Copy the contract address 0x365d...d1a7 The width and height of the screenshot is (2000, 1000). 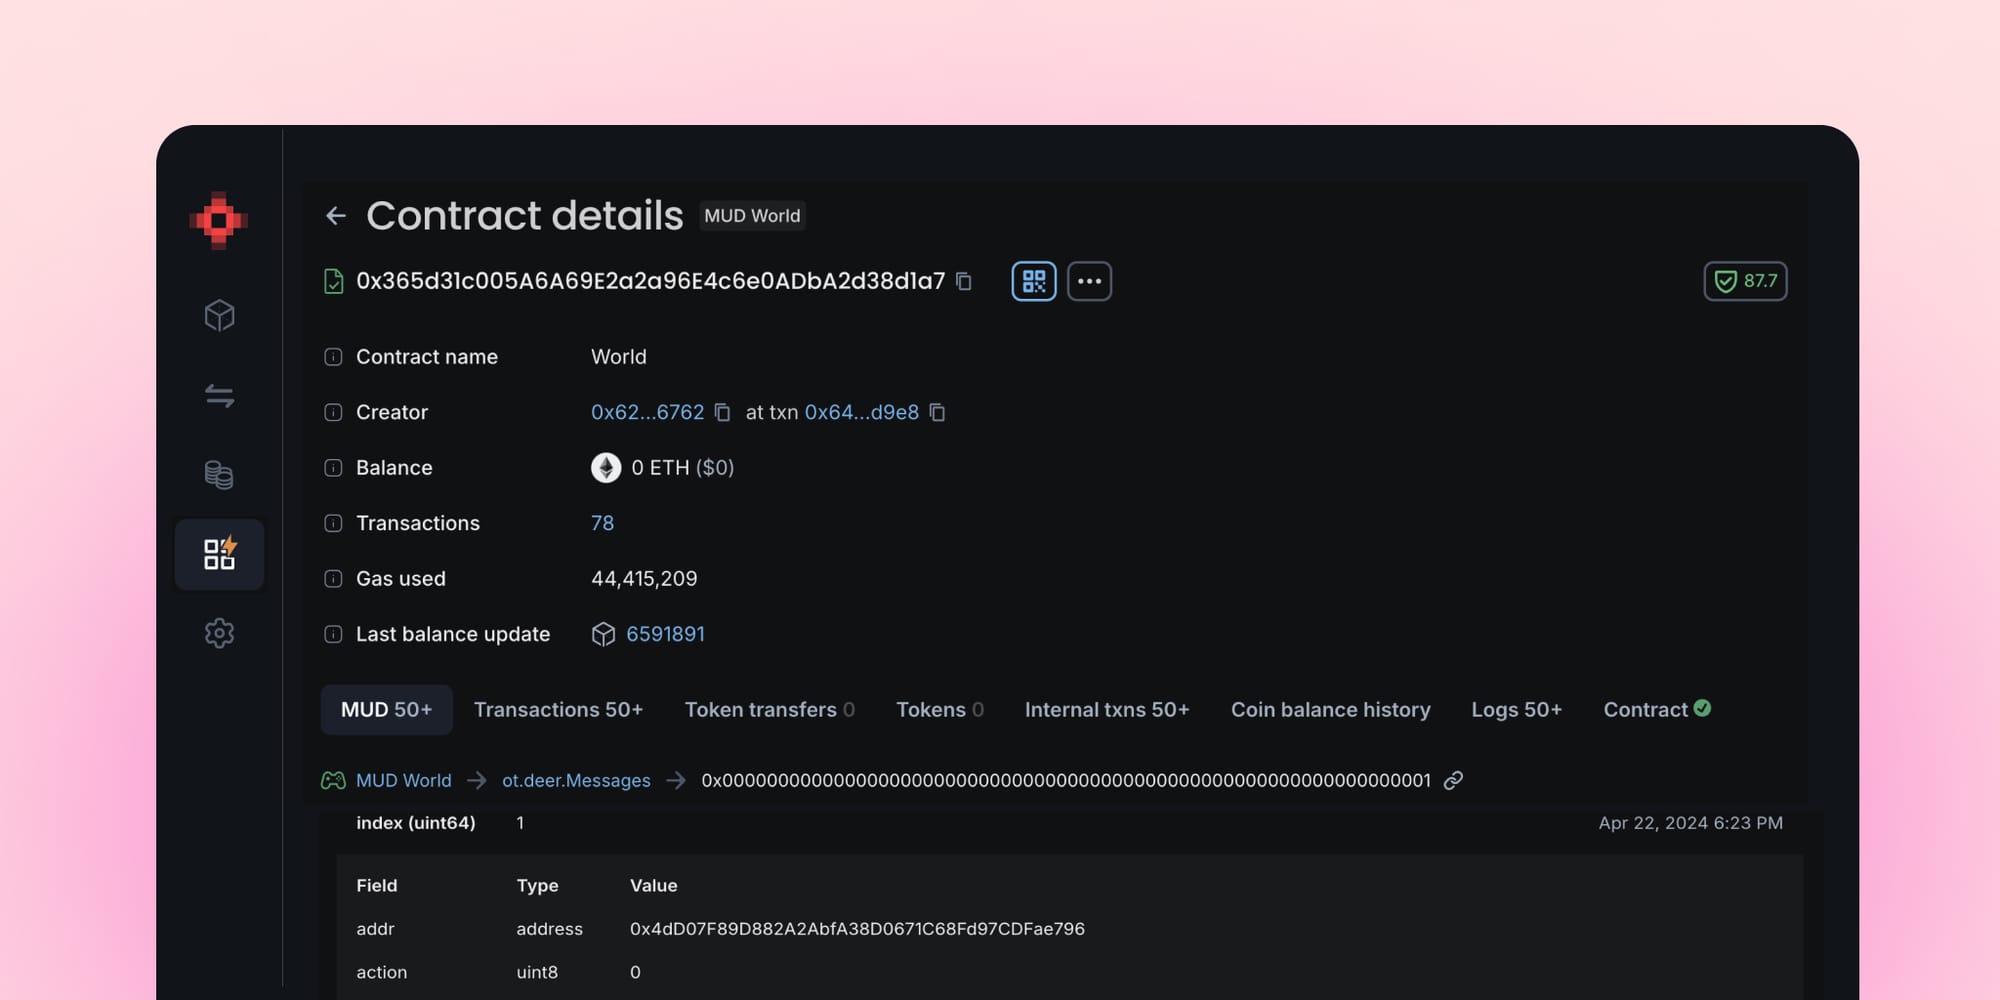click(x=964, y=281)
